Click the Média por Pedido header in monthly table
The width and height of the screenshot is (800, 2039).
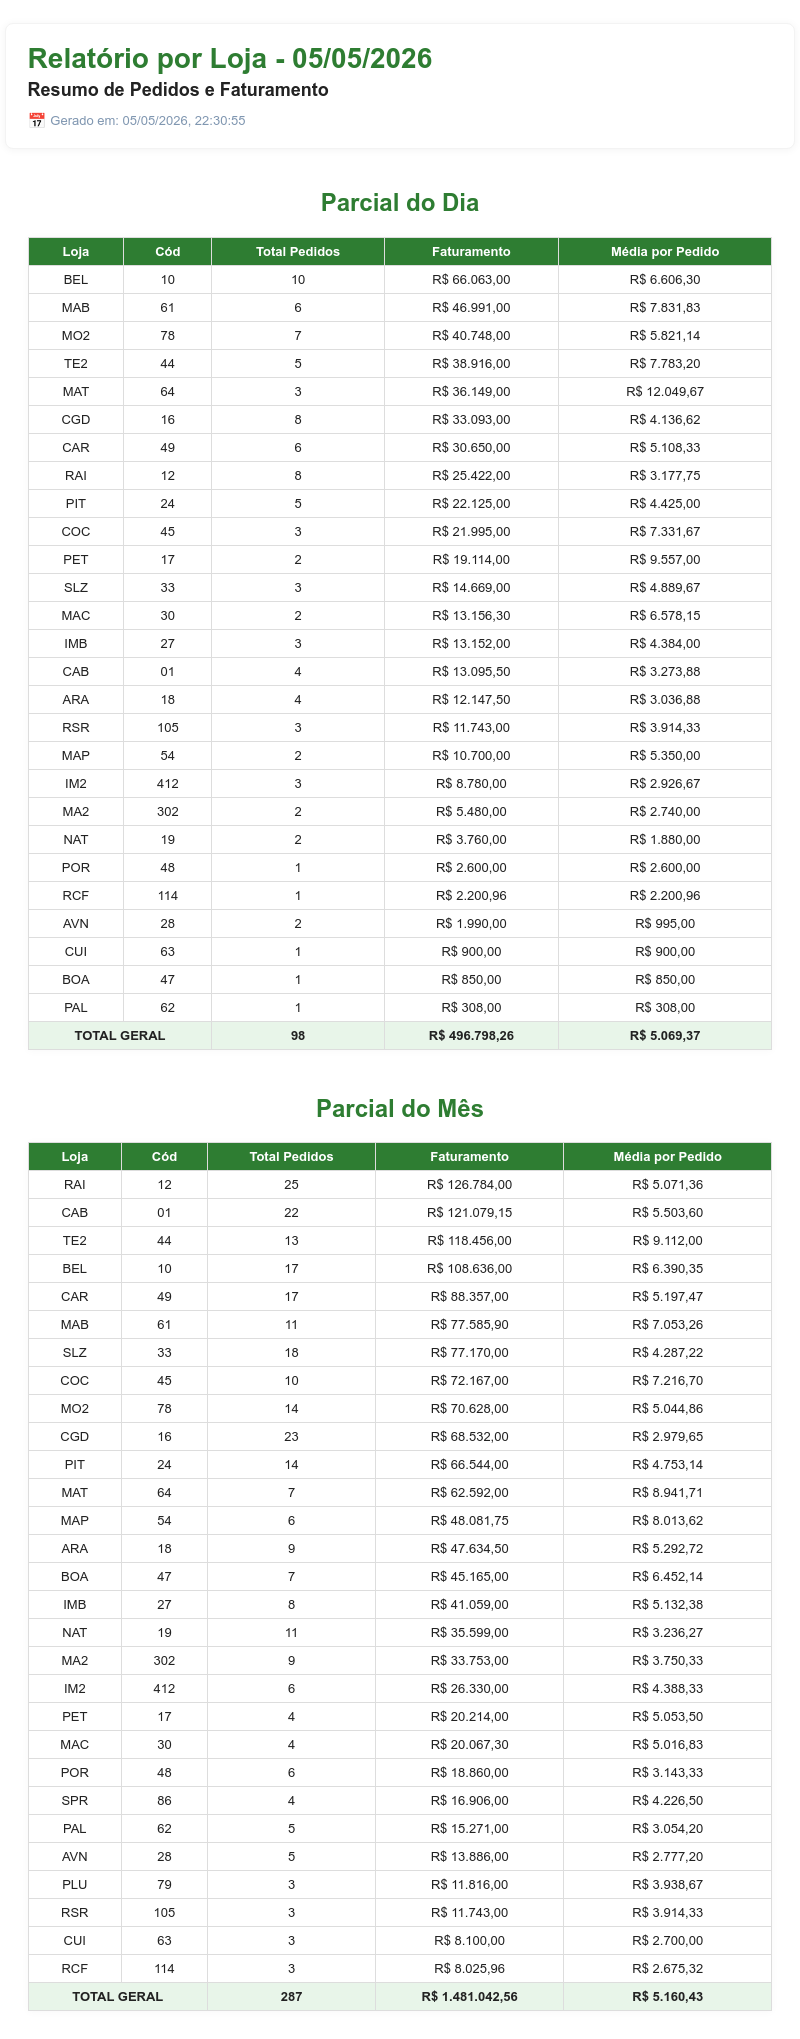pos(667,1157)
